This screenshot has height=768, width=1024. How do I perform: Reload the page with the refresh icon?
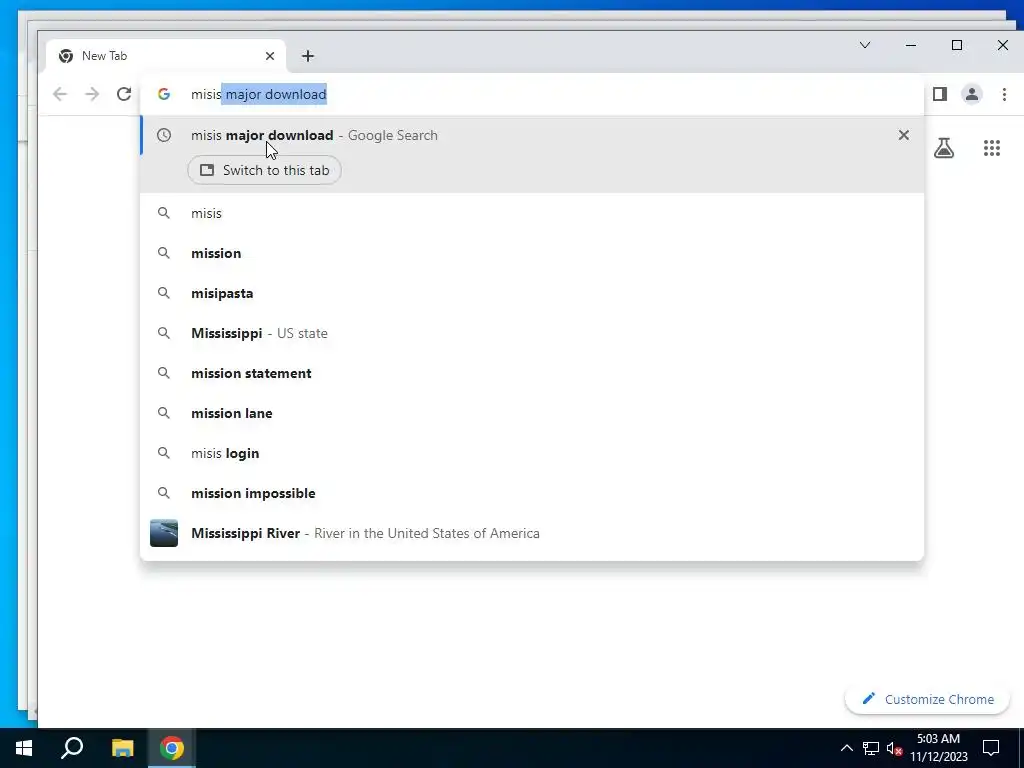(123, 94)
